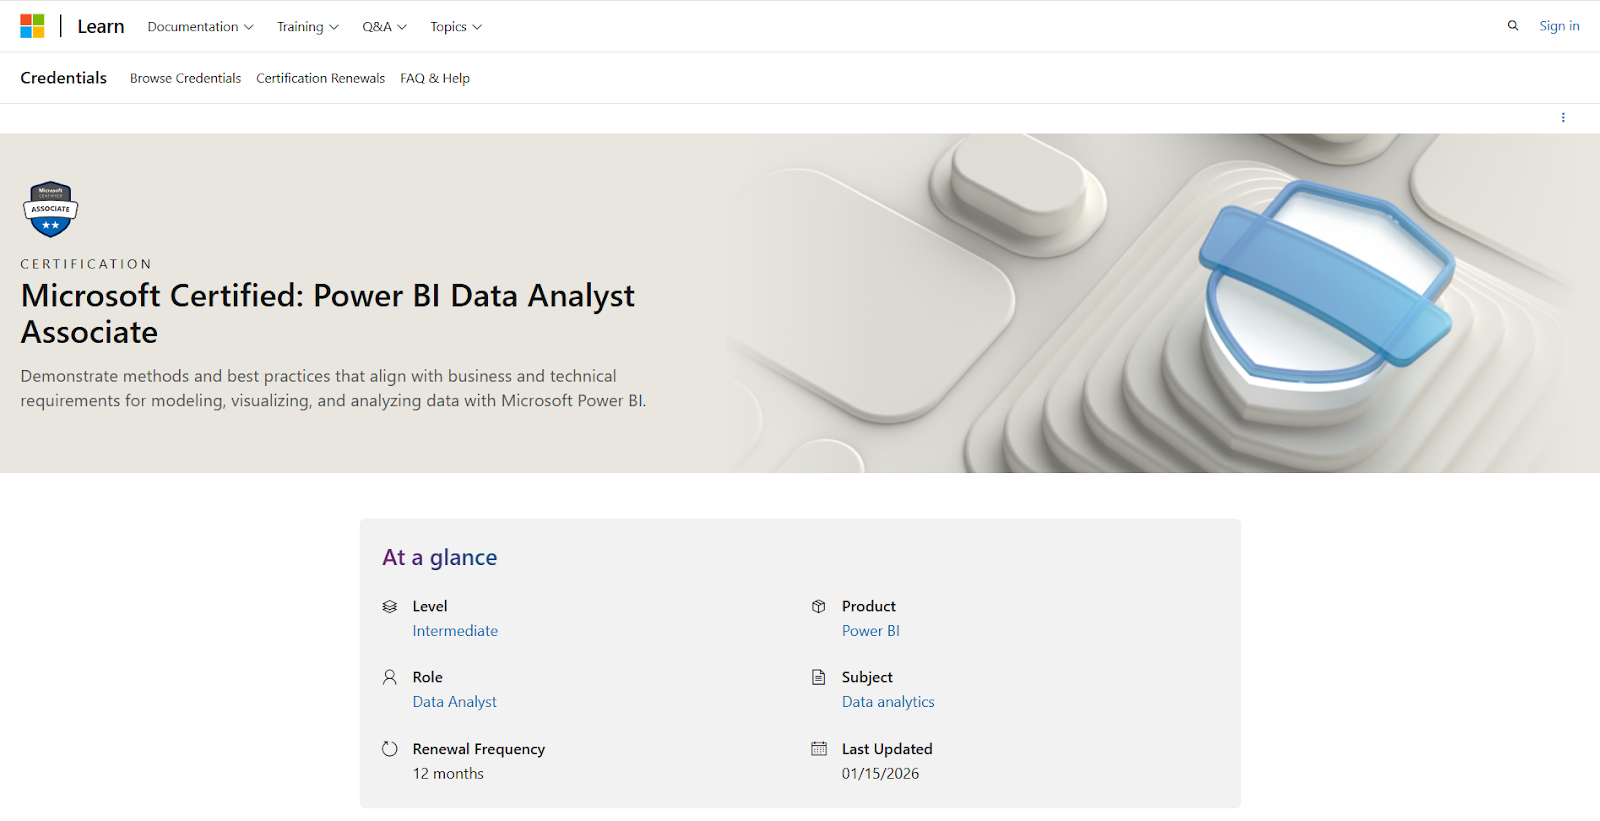Click the 'Last Updated' label
The height and width of the screenshot is (821, 1600).
(887, 749)
